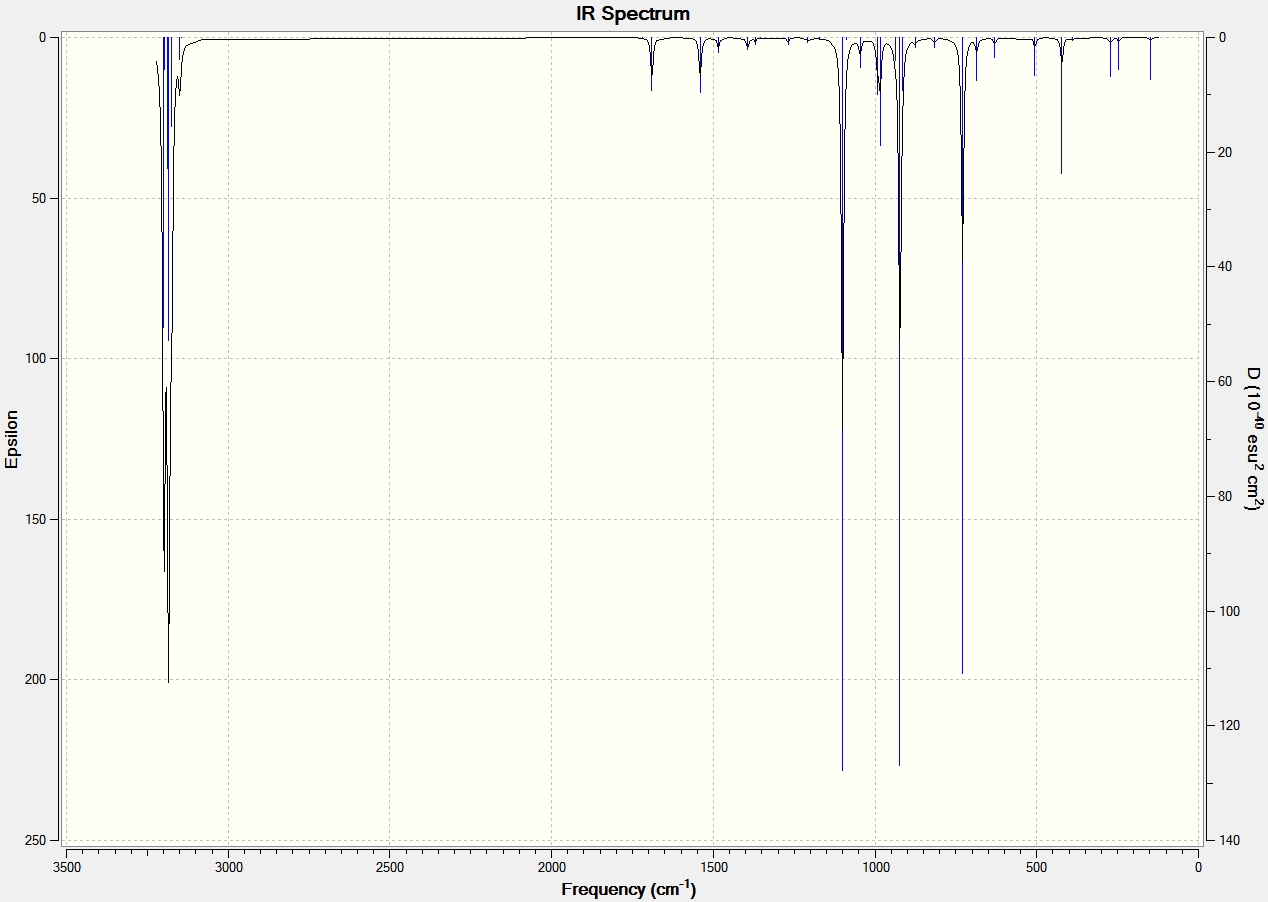
Task: Click the IR Spectrum chart title
Action: click(633, 14)
